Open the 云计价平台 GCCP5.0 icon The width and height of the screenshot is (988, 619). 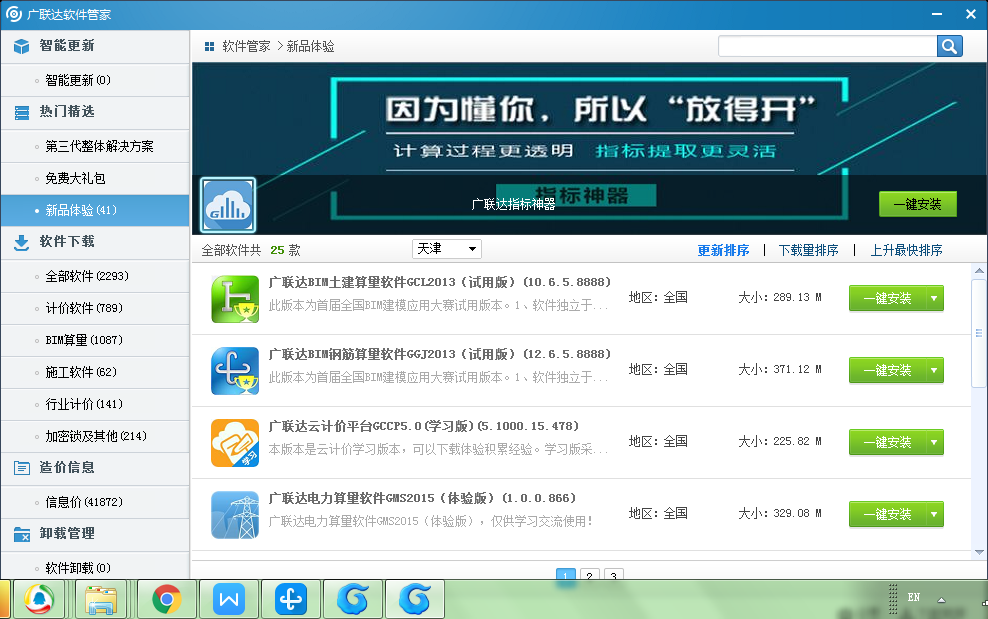click(235, 443)
